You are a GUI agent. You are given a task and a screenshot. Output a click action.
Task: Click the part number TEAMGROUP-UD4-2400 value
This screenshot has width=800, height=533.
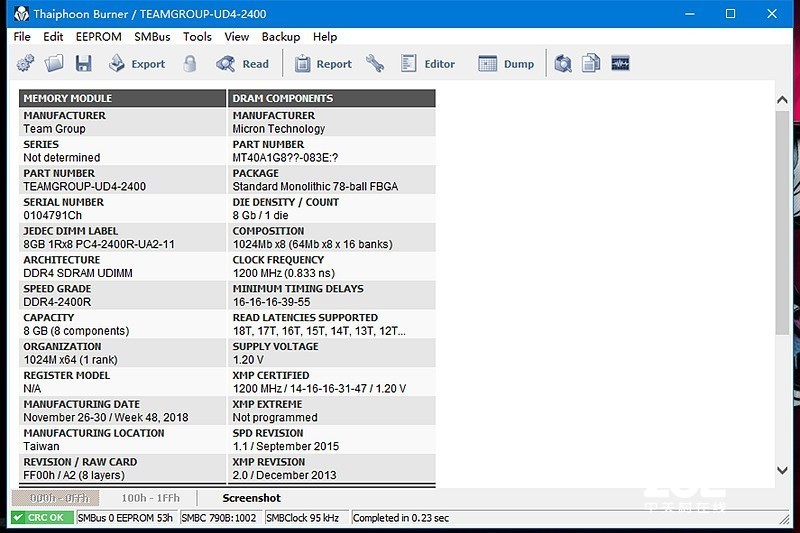85,187
